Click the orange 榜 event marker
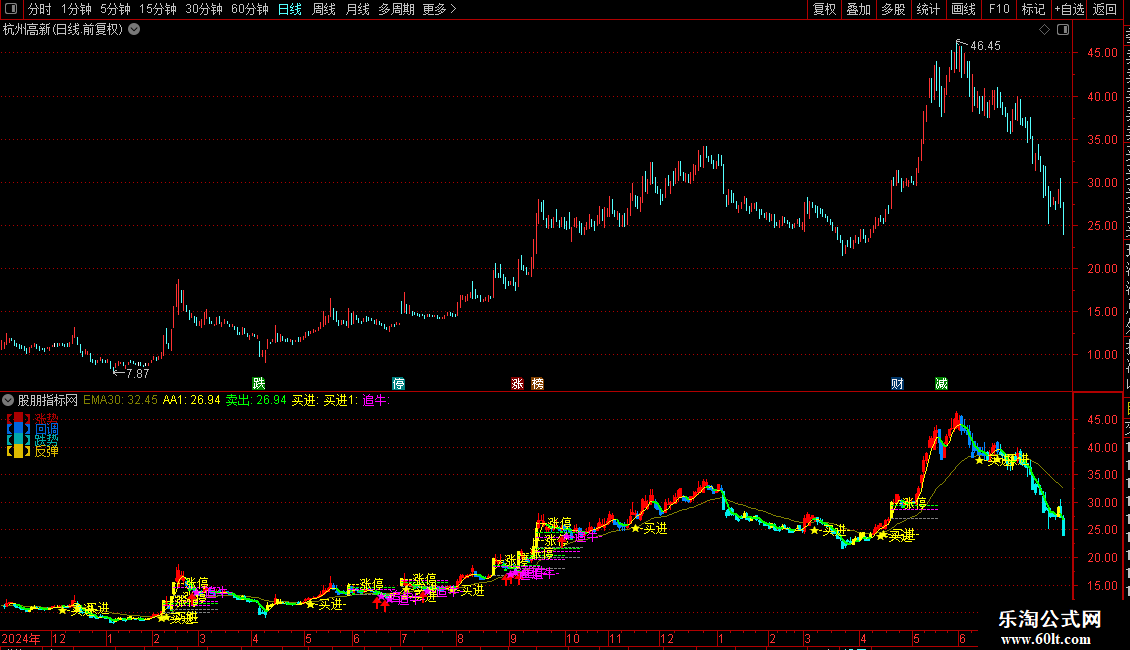Image resolution: width=1130 pixels, height=650 pixels. click(x=538, y=383)
